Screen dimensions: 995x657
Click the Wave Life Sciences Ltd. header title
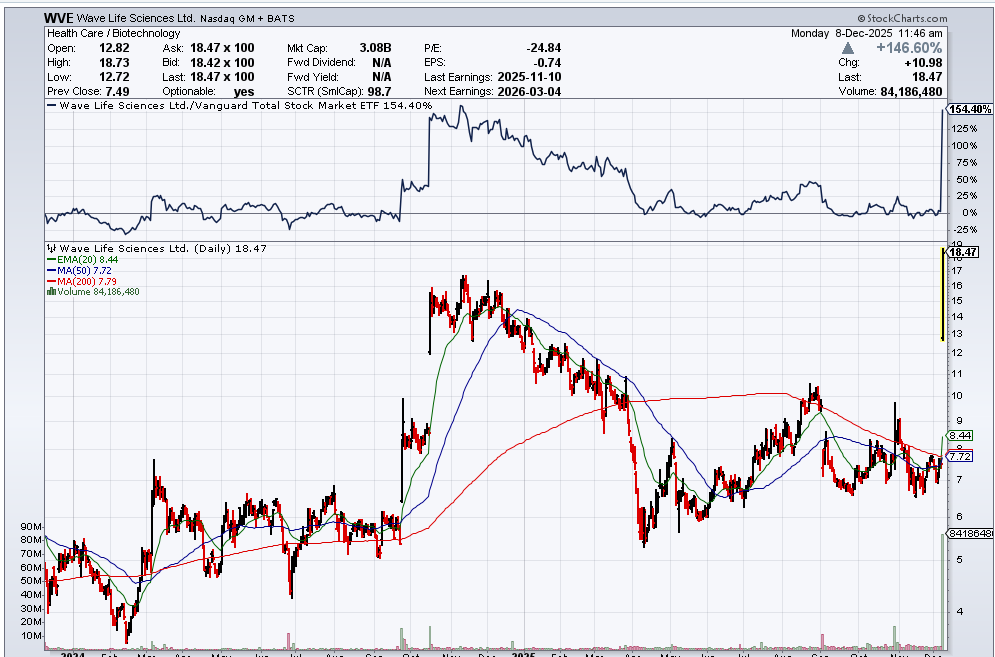click(136, 18)
